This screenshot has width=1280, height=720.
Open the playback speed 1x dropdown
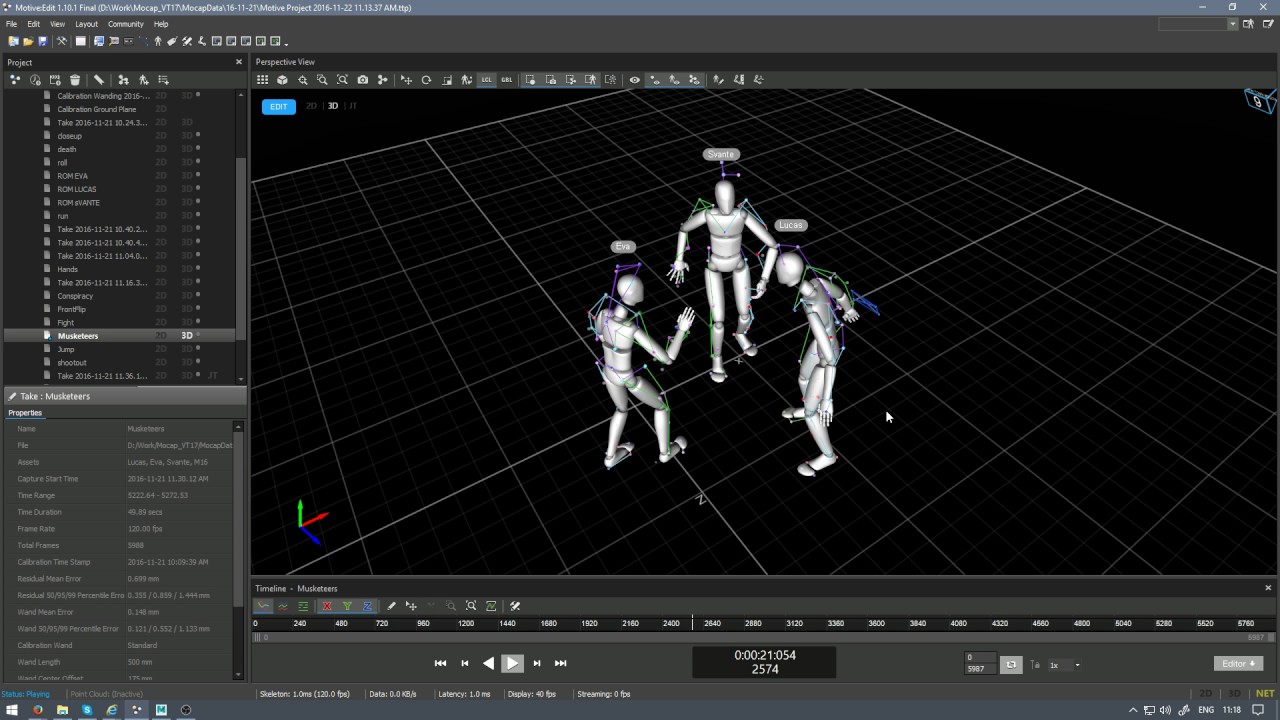[1064, 665]
